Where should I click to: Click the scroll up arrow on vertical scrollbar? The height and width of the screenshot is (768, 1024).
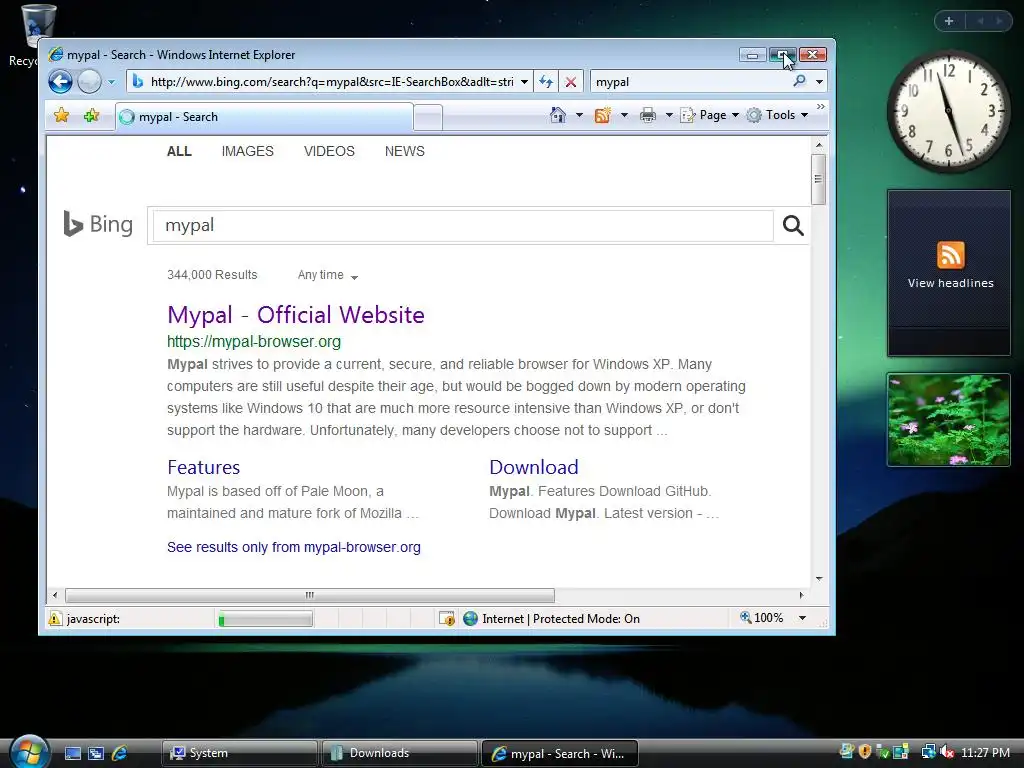pos(818,144)
